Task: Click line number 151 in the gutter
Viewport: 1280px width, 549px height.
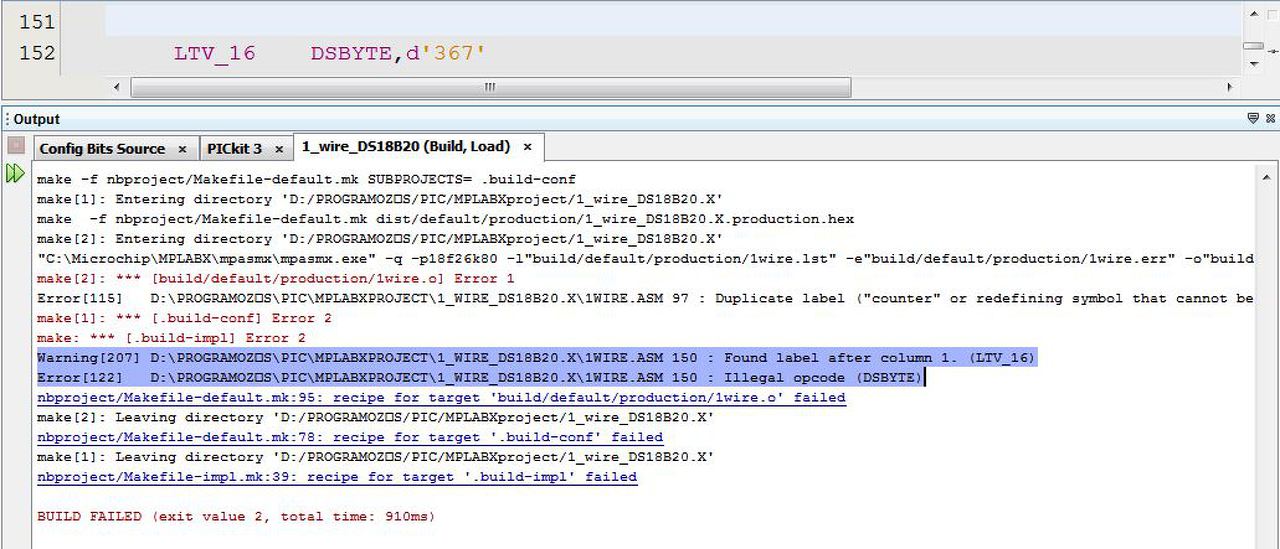Action: 37,21
